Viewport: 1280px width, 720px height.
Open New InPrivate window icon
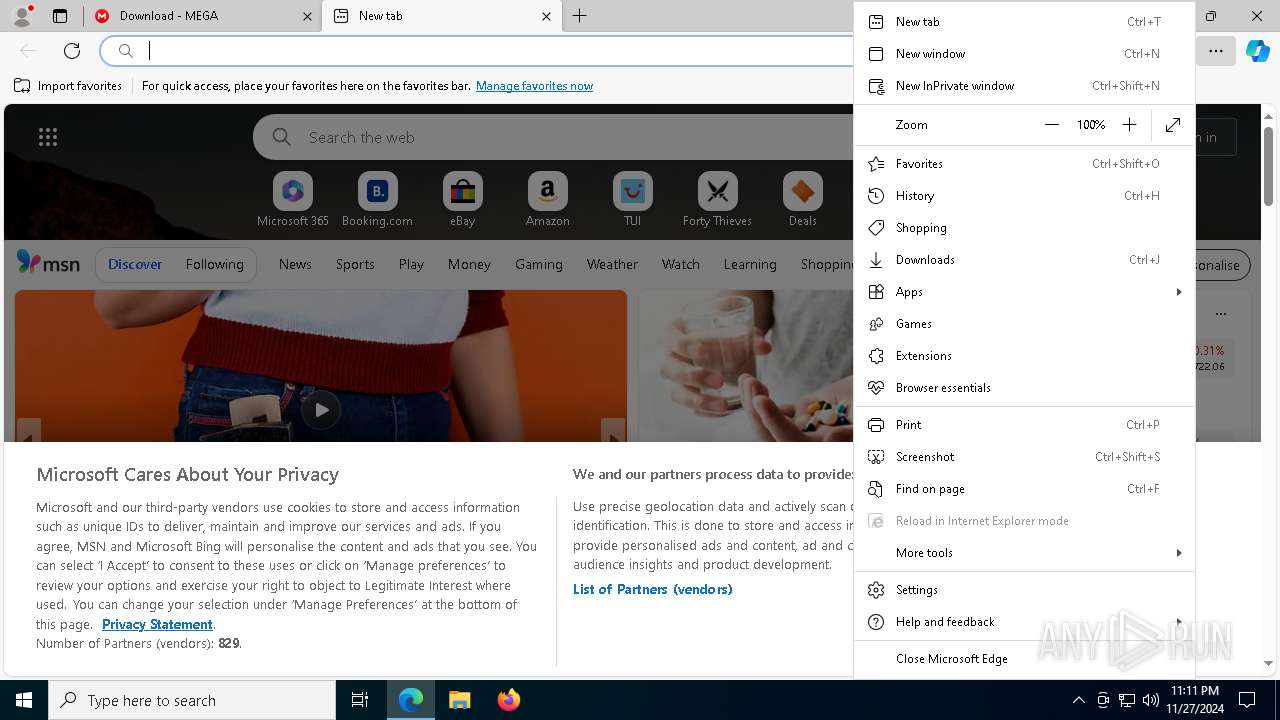[x=876, y=86]
